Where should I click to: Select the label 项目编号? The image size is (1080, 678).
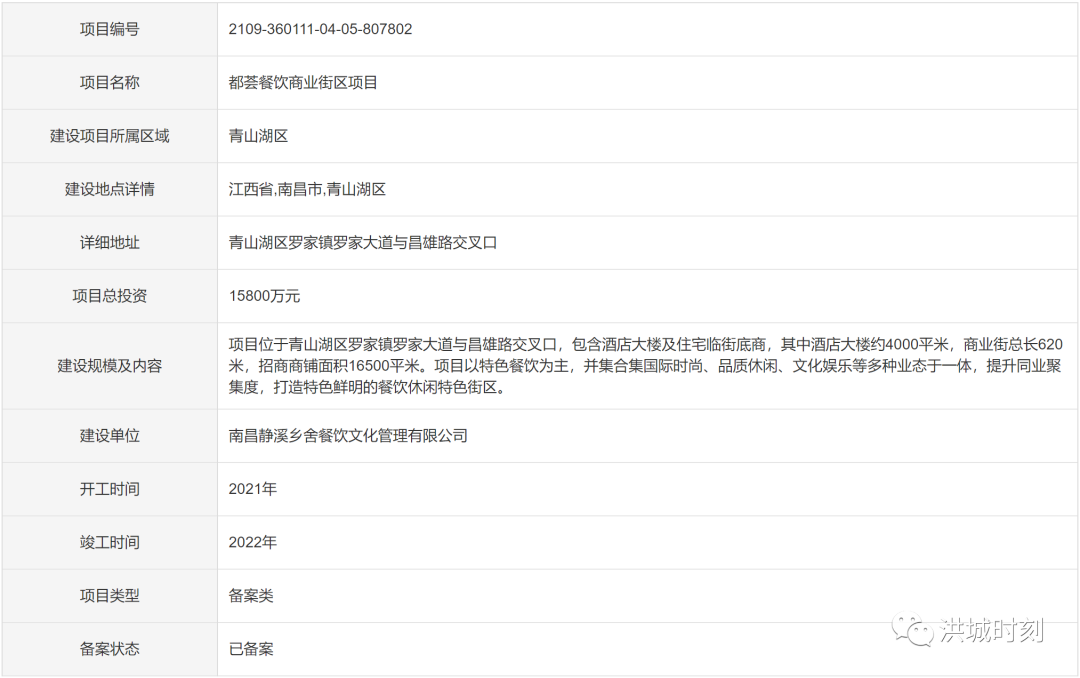[x=110, y=29]
